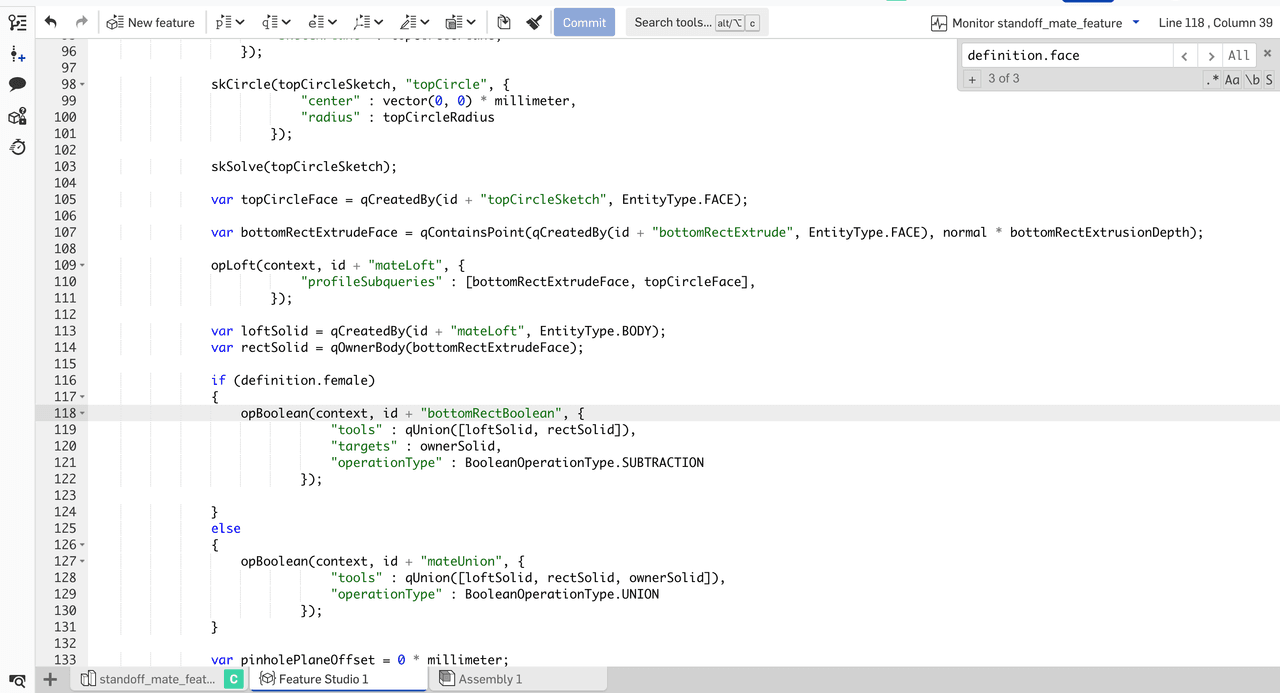This screenshot has width=1280, height=693.
Task: Click the New feature button
Action: 151,22
